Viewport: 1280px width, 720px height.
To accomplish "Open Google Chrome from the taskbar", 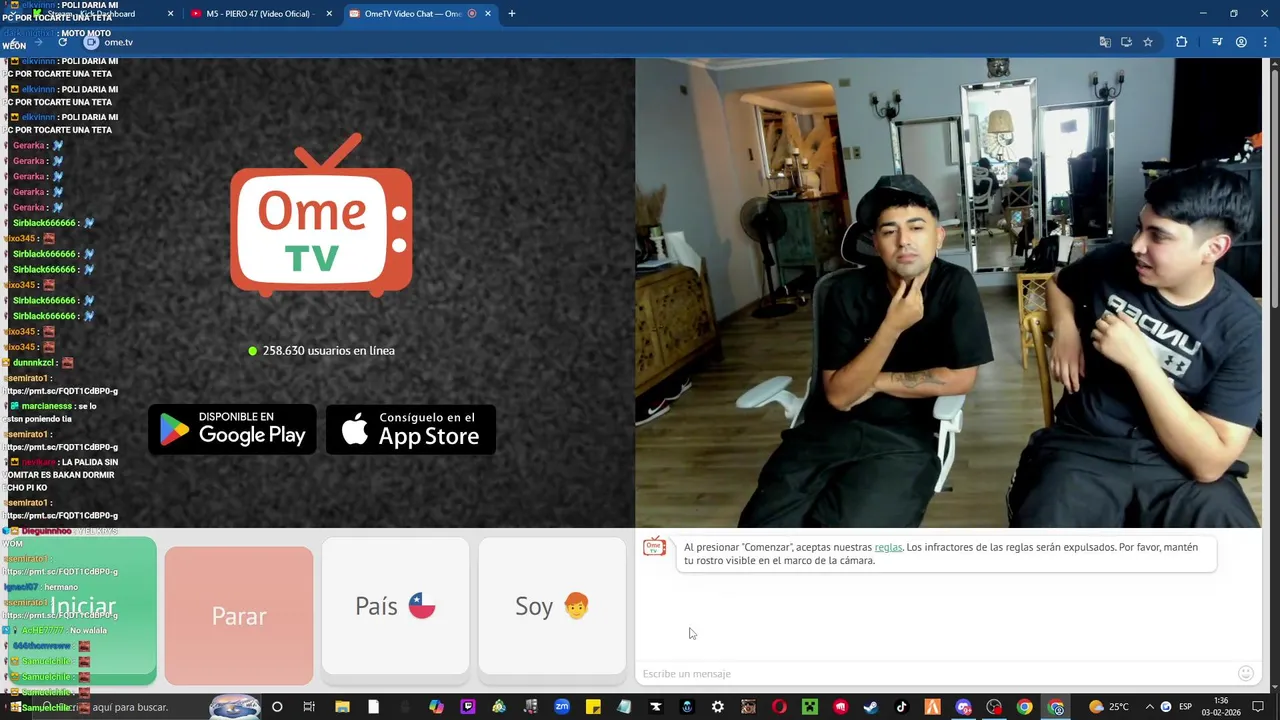I will tap(1025, 707).
